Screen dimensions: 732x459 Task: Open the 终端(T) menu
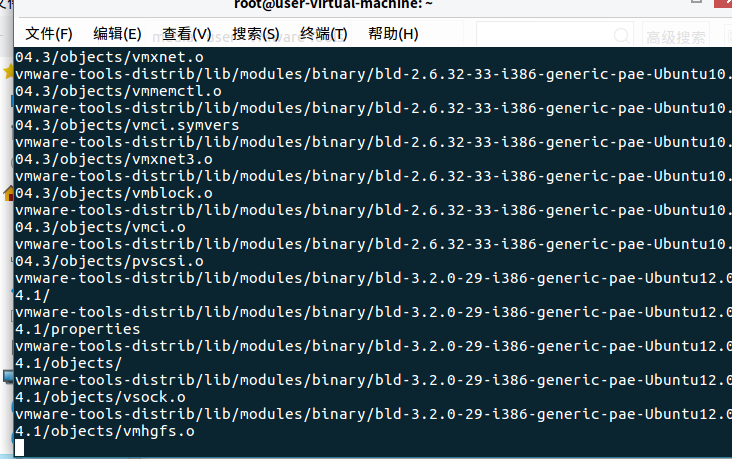pos(324,34)
